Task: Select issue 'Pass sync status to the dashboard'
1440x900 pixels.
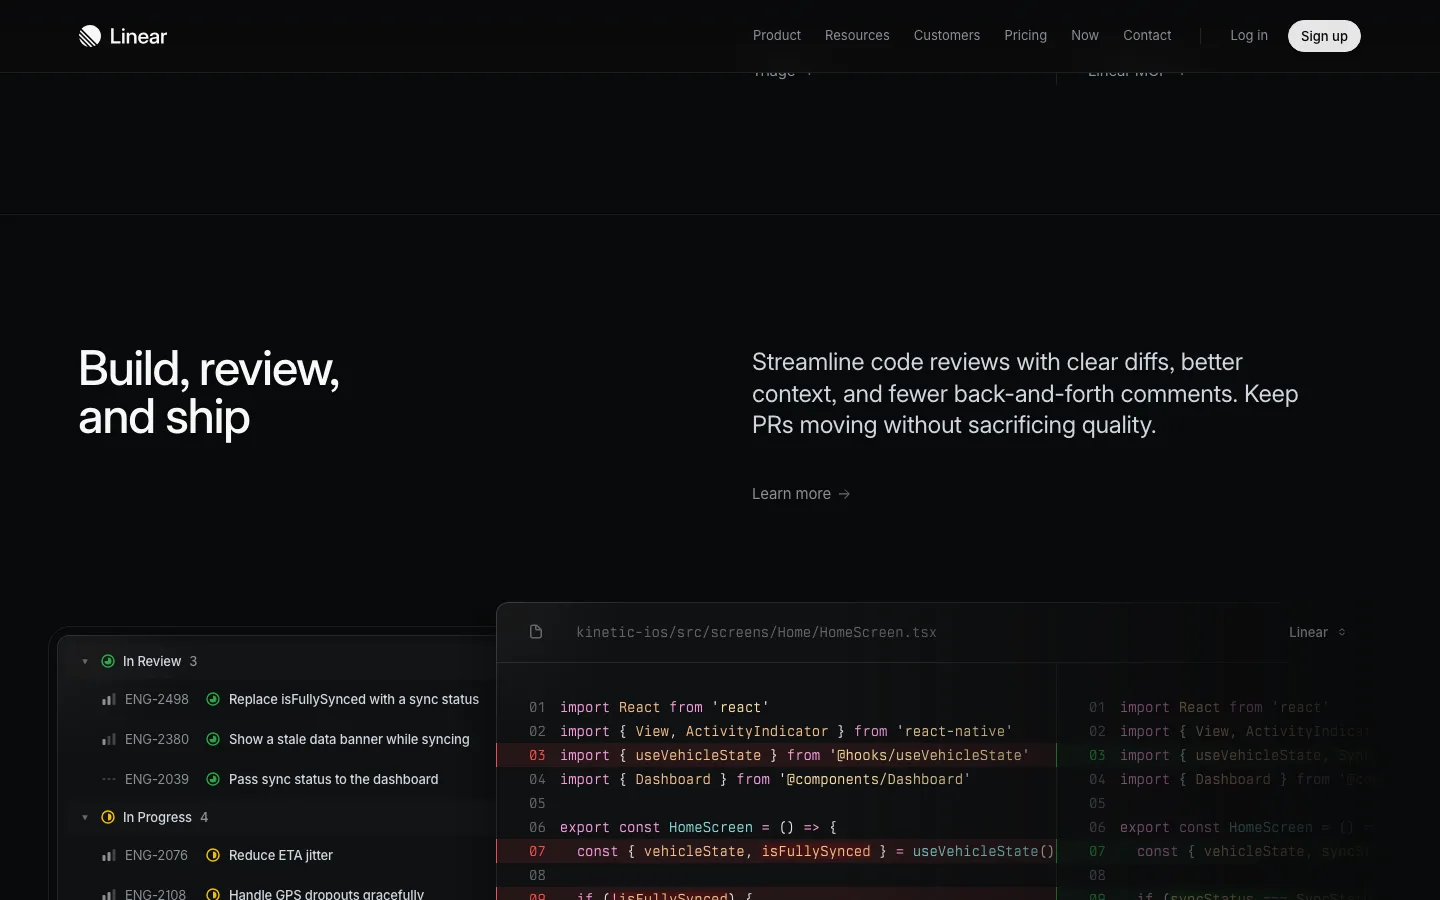Action: coord(334,779)
